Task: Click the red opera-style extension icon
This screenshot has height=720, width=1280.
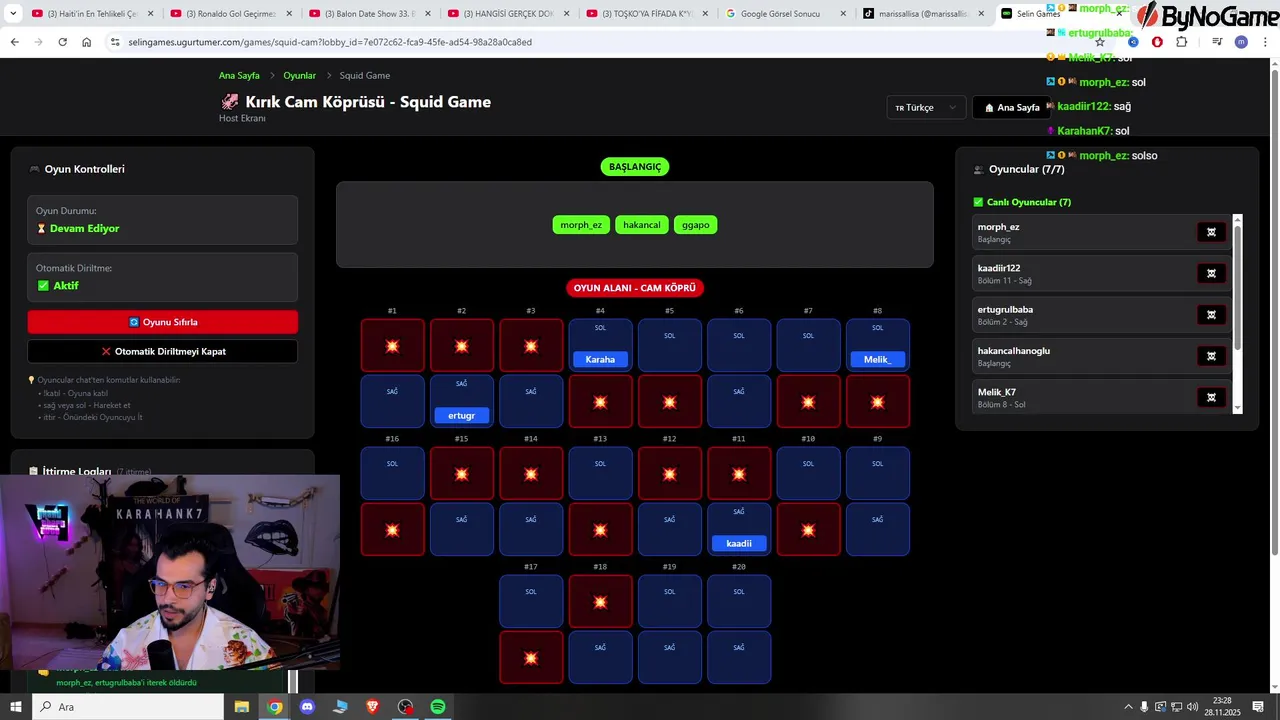Action: click(x=1157, y=42)
